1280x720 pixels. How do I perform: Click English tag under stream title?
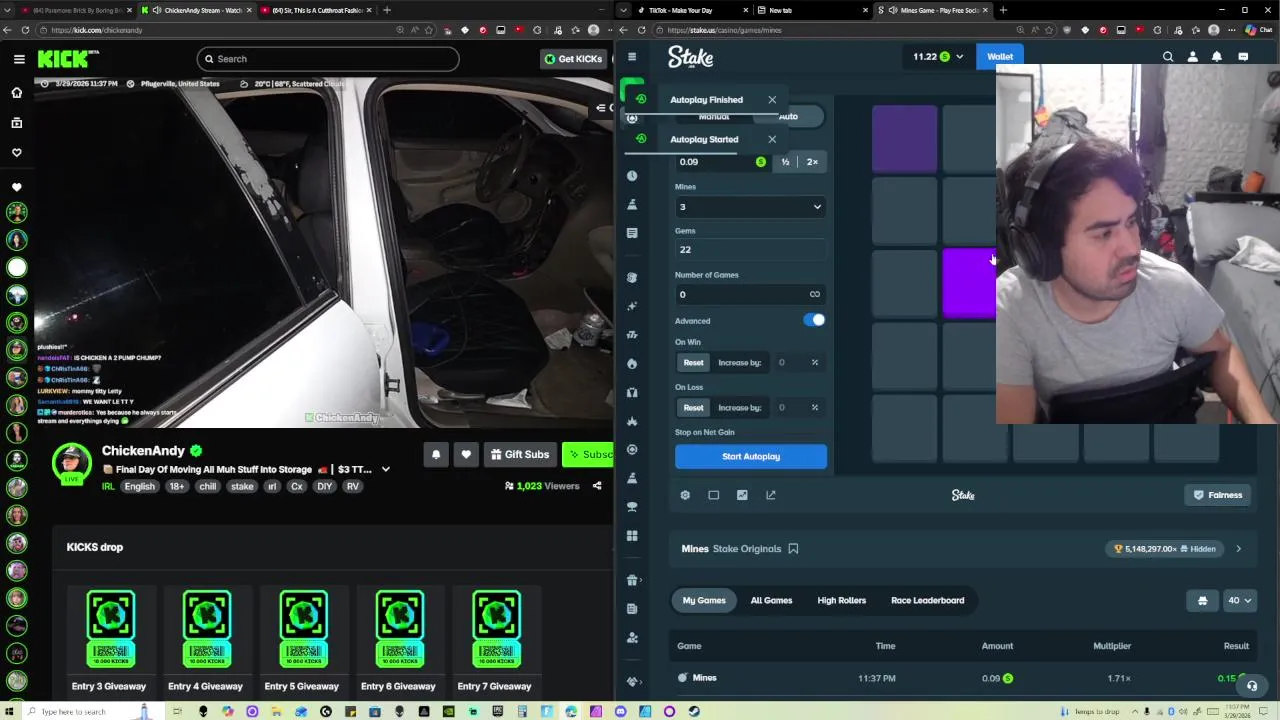tap(140, 487)
